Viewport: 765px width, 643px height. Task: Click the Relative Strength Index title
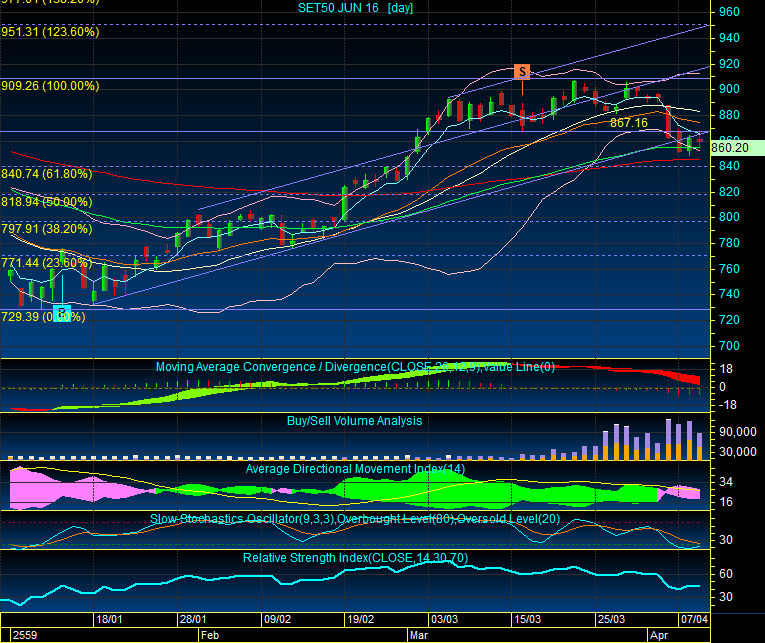tap(355, 558)
